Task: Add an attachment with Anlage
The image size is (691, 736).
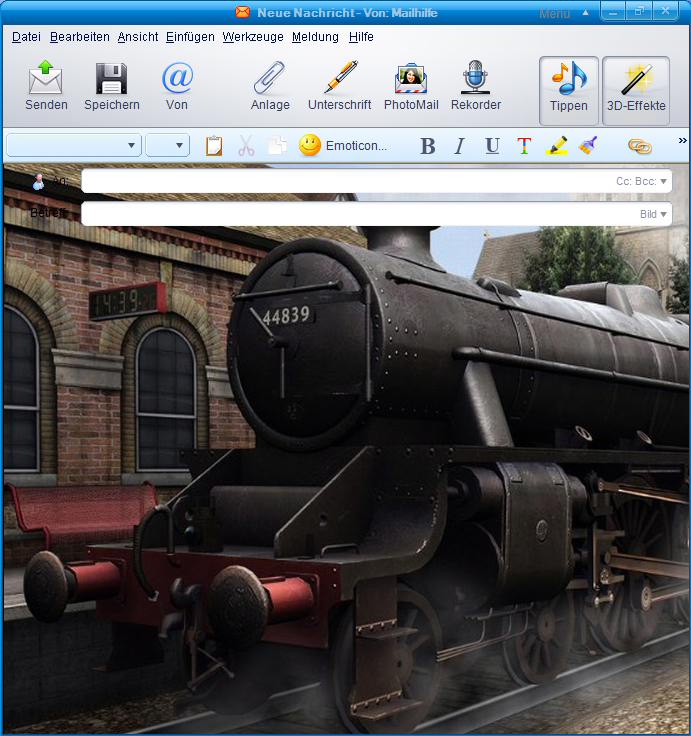Action: [270, 86]
